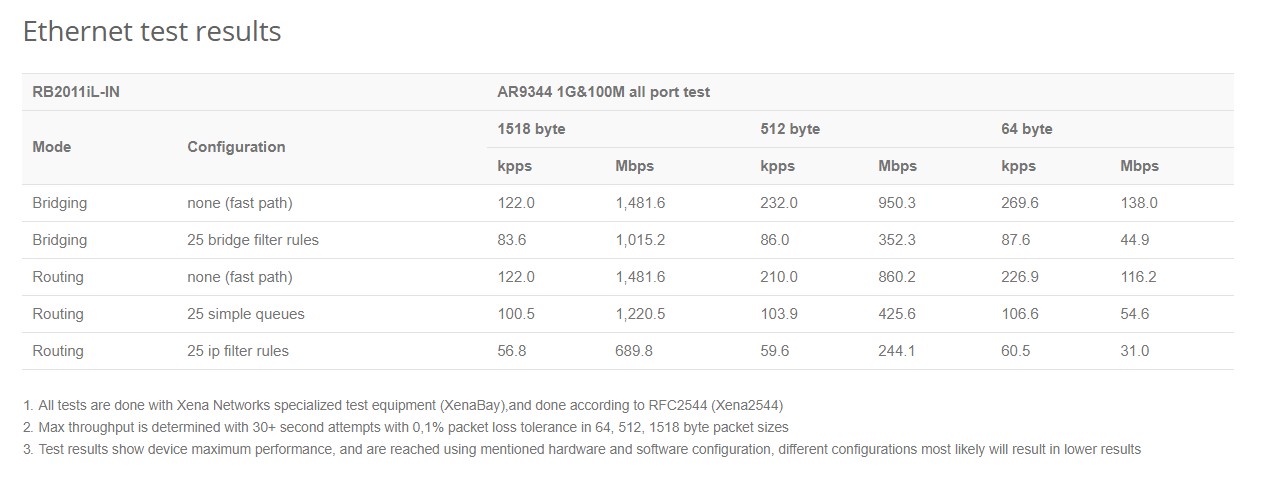This screenshot has width=1267, height=481.
Task: Click footnote about max throughput packet loss
Action: click(405, 428)
